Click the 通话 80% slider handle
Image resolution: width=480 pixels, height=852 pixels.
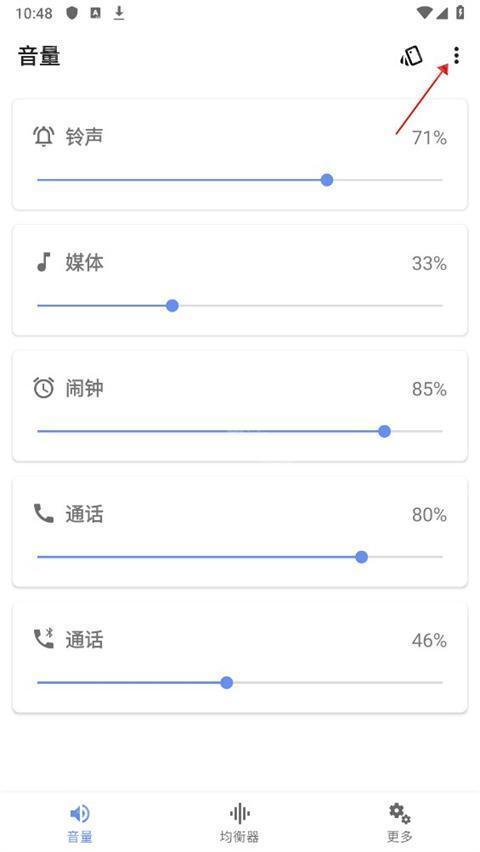361,557
